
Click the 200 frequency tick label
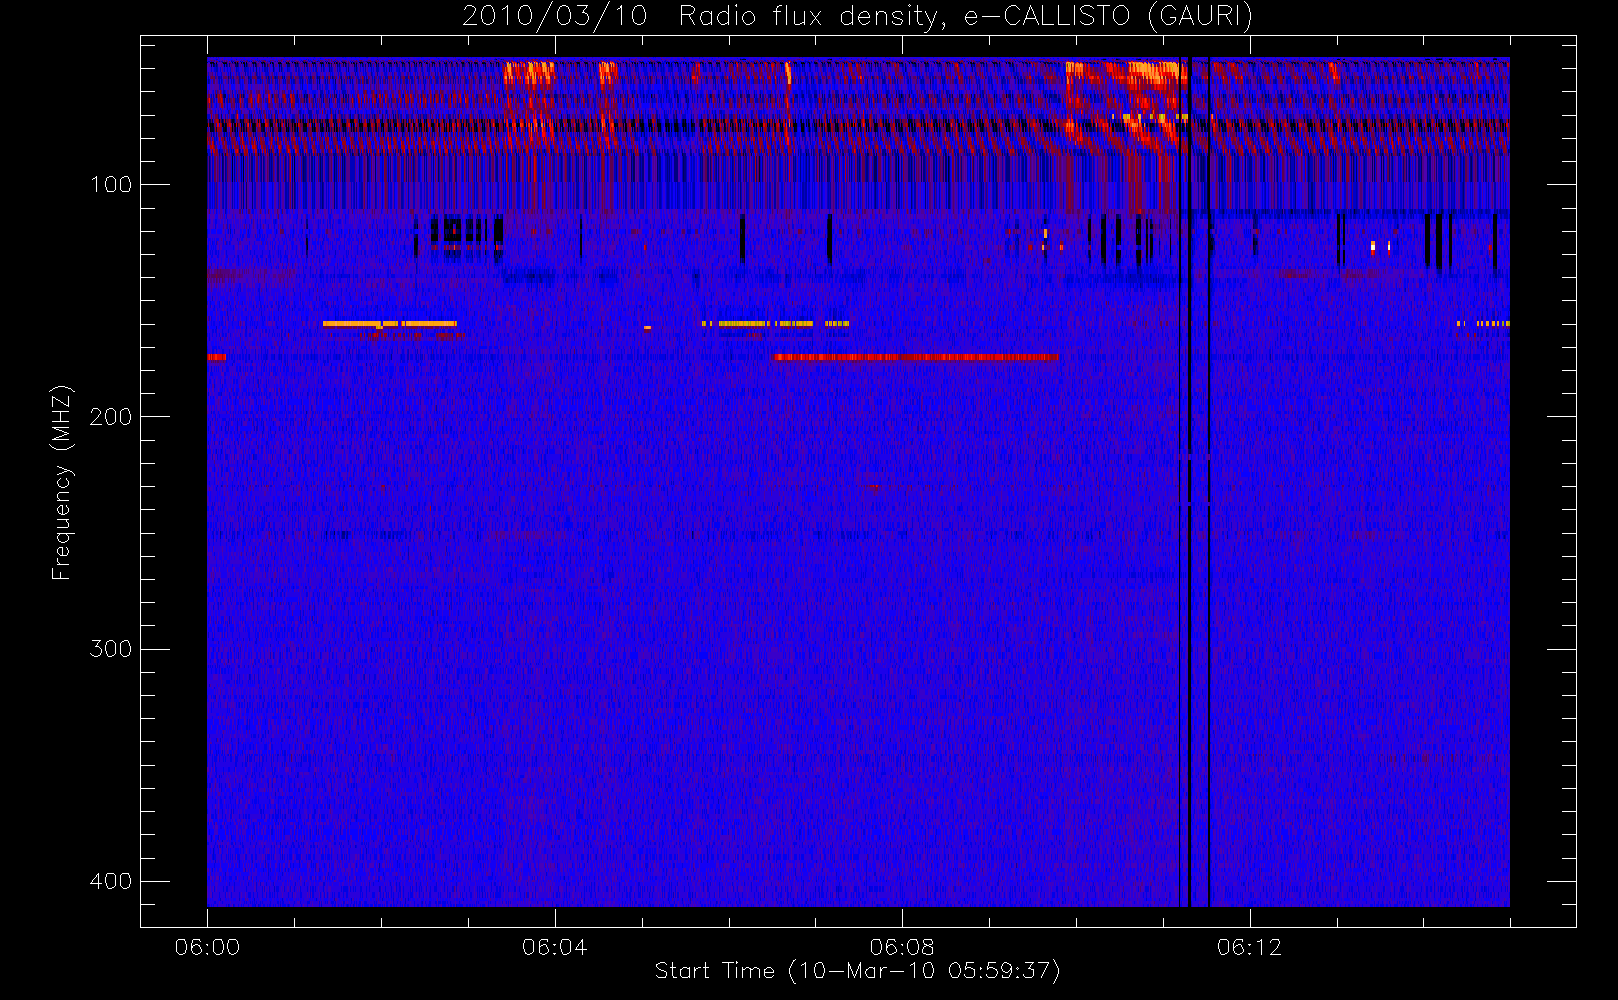[111, 417]
